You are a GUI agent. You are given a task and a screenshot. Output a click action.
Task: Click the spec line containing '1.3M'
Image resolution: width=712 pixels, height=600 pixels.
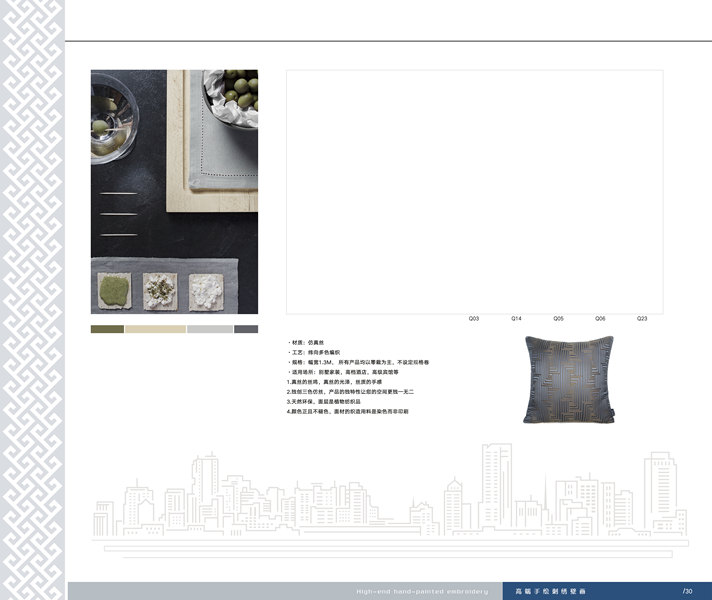click(358, 362)
